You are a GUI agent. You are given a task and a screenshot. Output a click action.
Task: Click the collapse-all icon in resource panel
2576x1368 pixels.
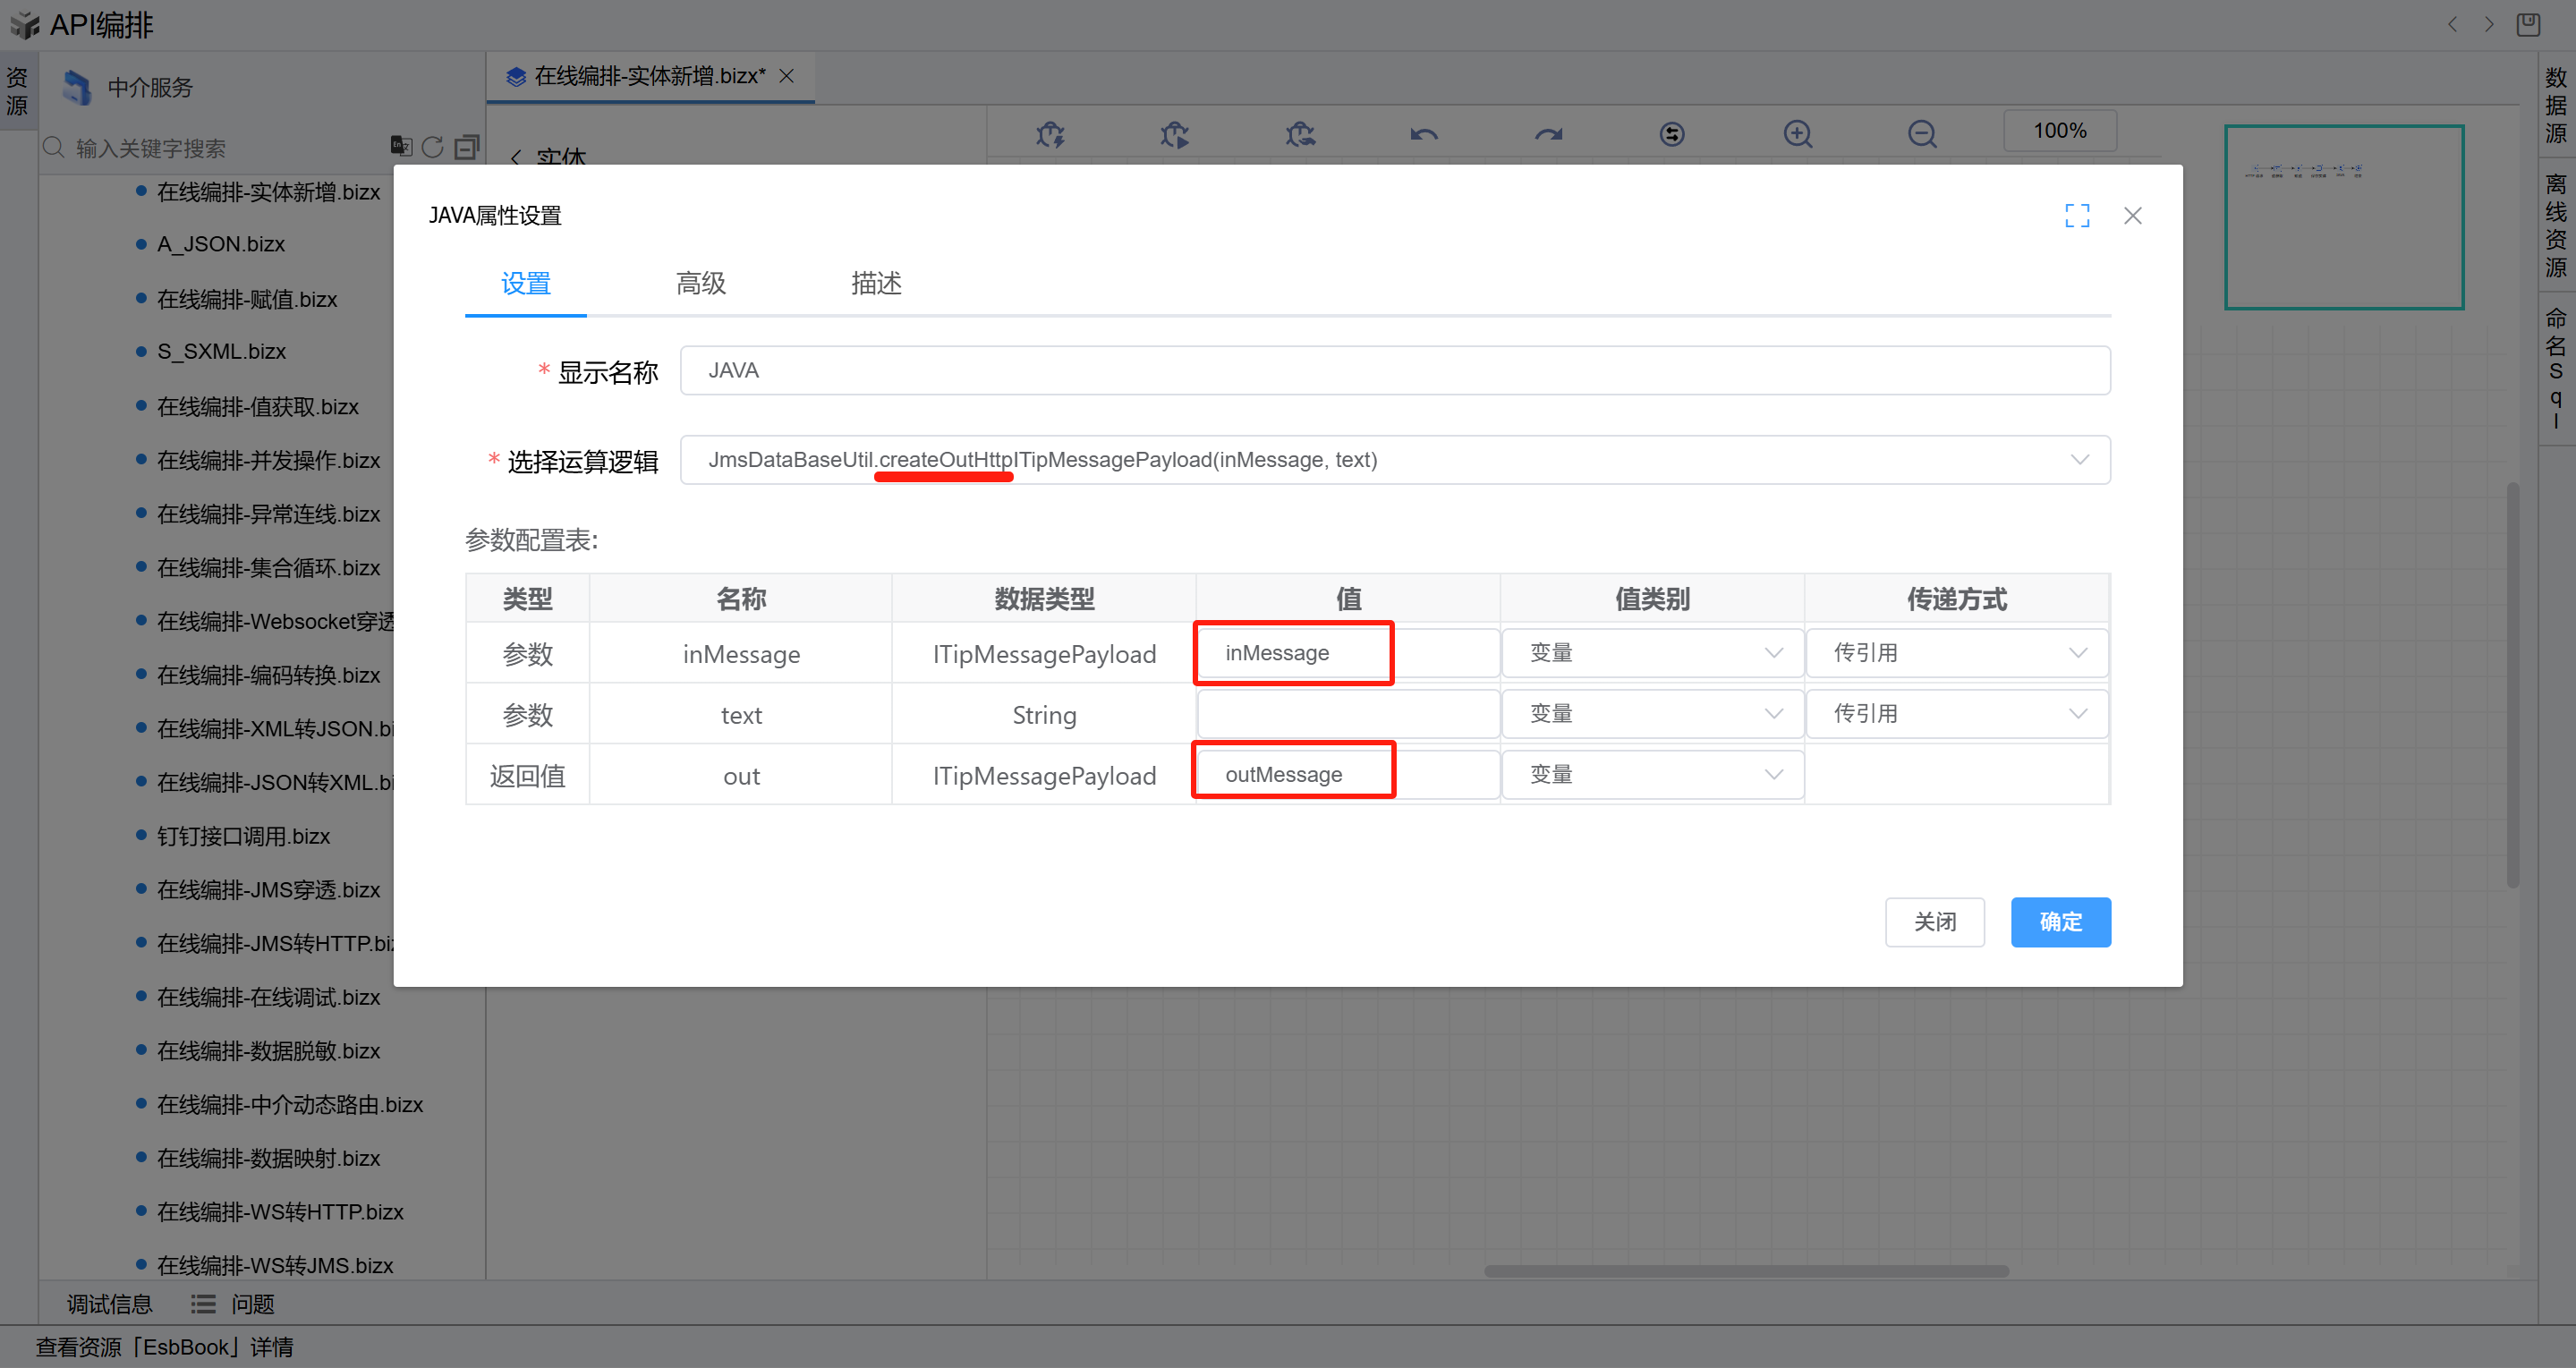pyautogui.click(x=466, y=147)
